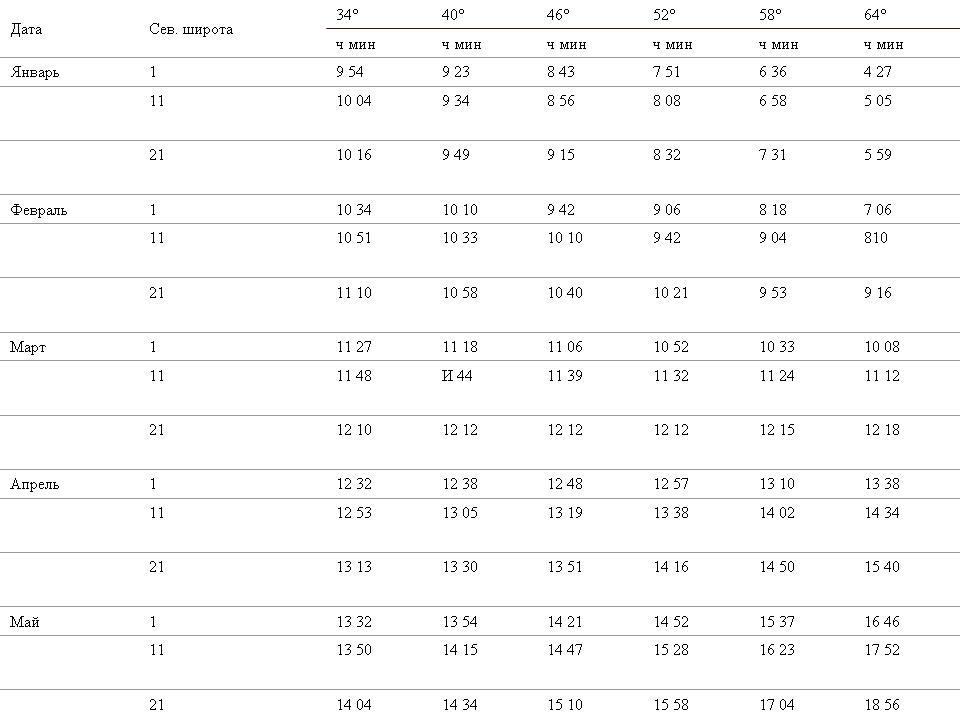Screen dimensions: 960x720
Task: Select the 40° latitude column header
Action: pos(454,15)
